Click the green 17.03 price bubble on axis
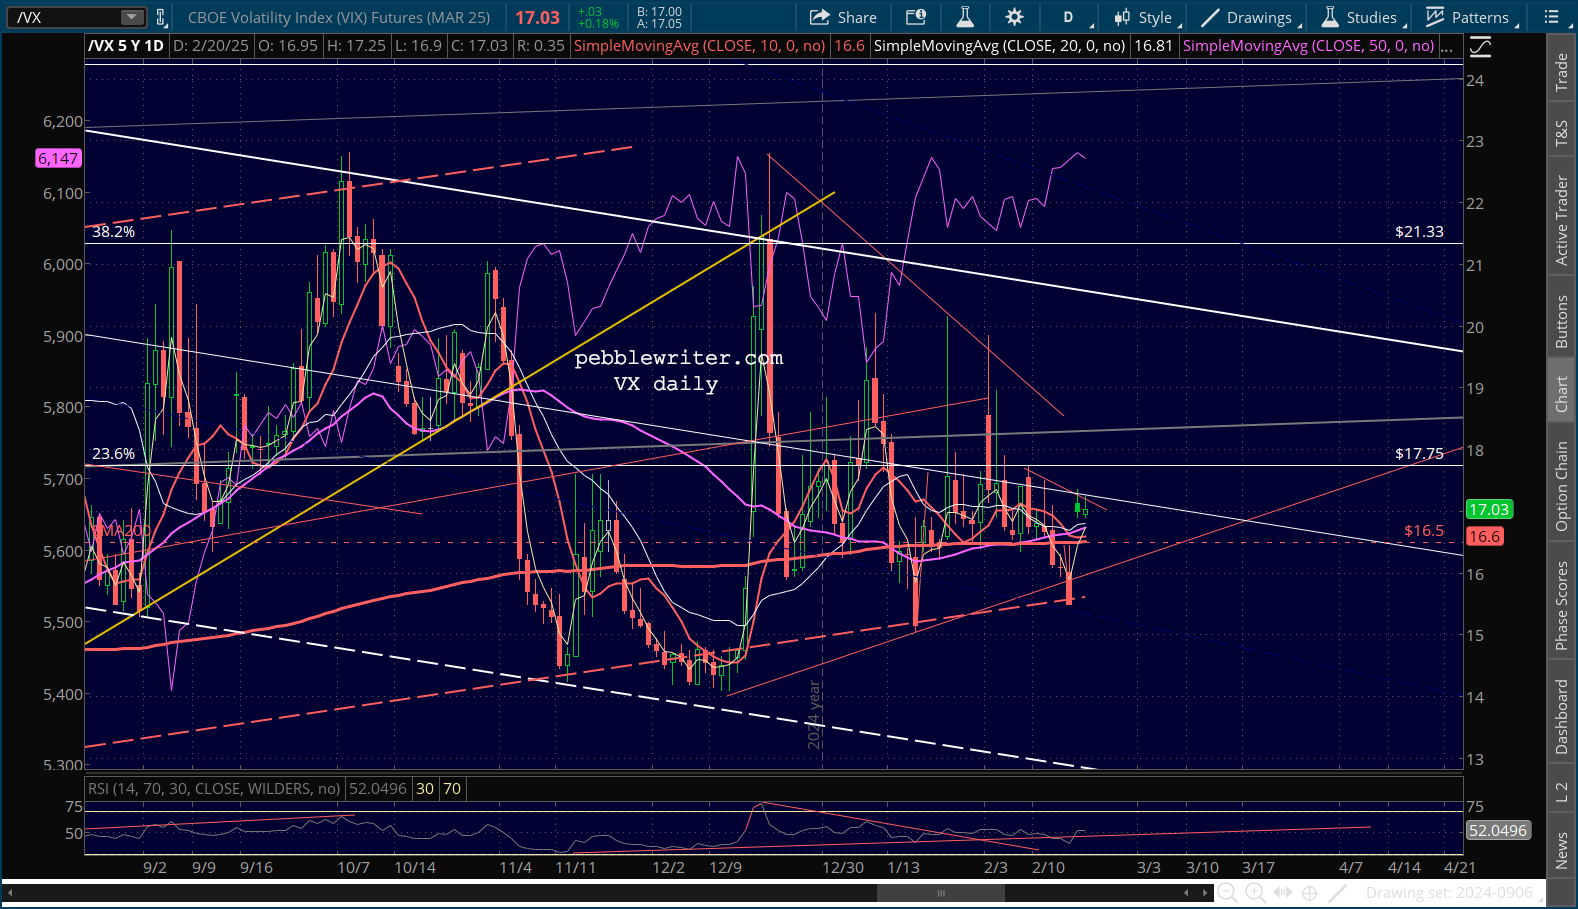This screenshot has height=909, width=1578. 1489,510
